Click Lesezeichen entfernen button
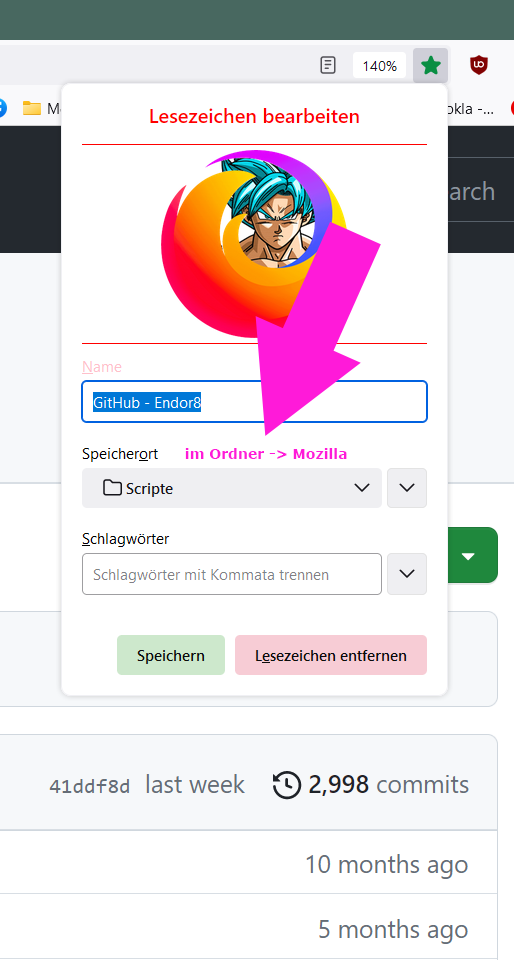Image resolution: width=514 pixels, height=960 pixels. click(x=331, y=655)
